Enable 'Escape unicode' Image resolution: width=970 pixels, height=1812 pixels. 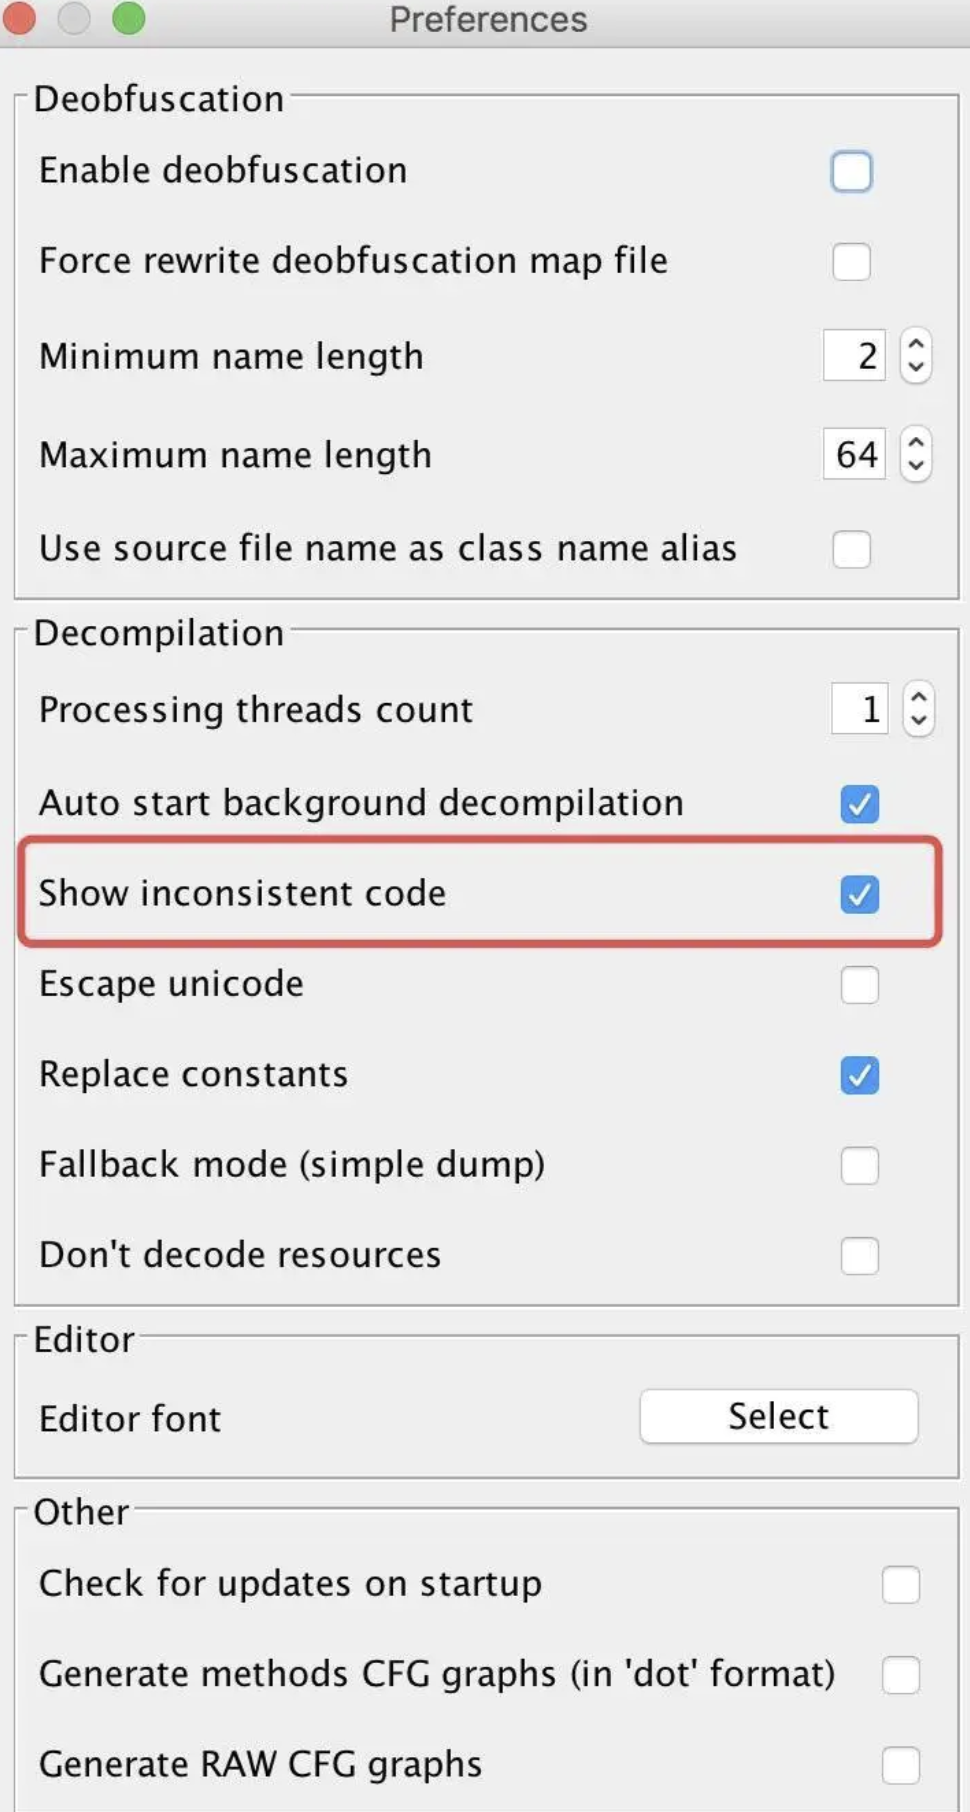pyautogui.click(x=859, y=985)
